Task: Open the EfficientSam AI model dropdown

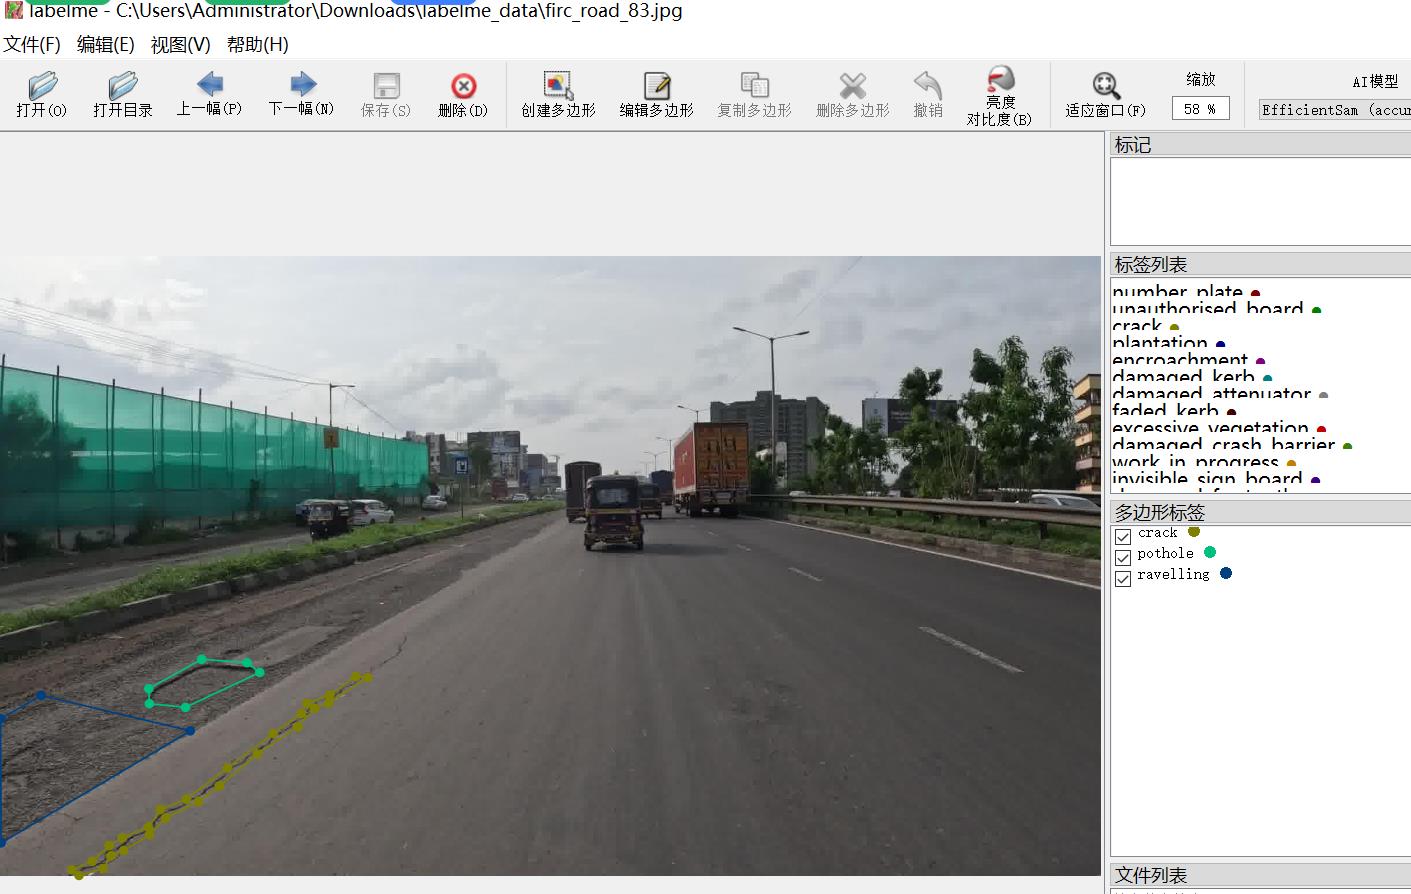Action: click(1334, 110)
